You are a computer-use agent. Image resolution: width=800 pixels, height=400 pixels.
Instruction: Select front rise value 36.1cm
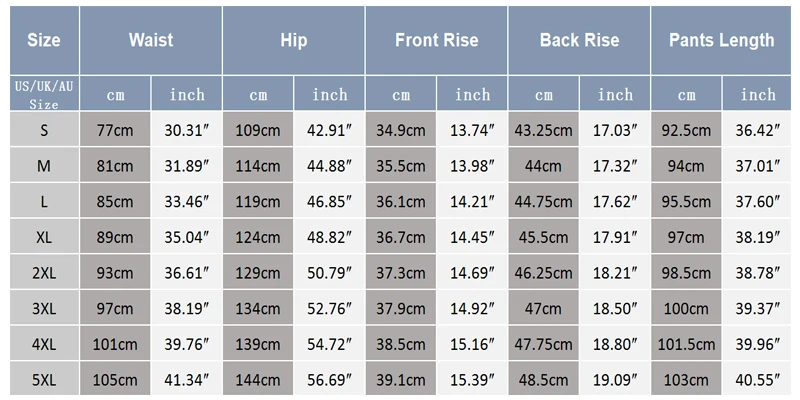tap(401, 201)
